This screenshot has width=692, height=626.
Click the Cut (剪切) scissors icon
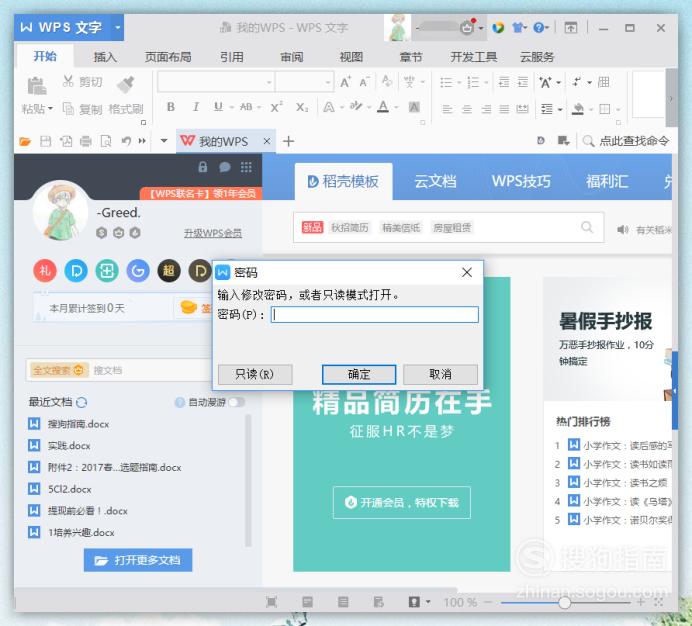(x=68, y=81)
